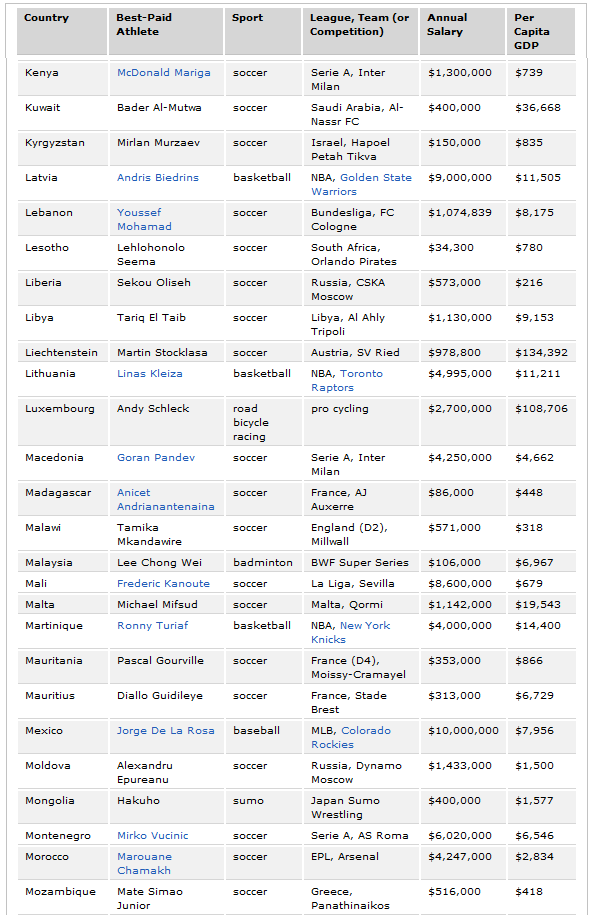Open the Ronny Turiaf link
591x915 pixels.
click(x=152, y=626)
